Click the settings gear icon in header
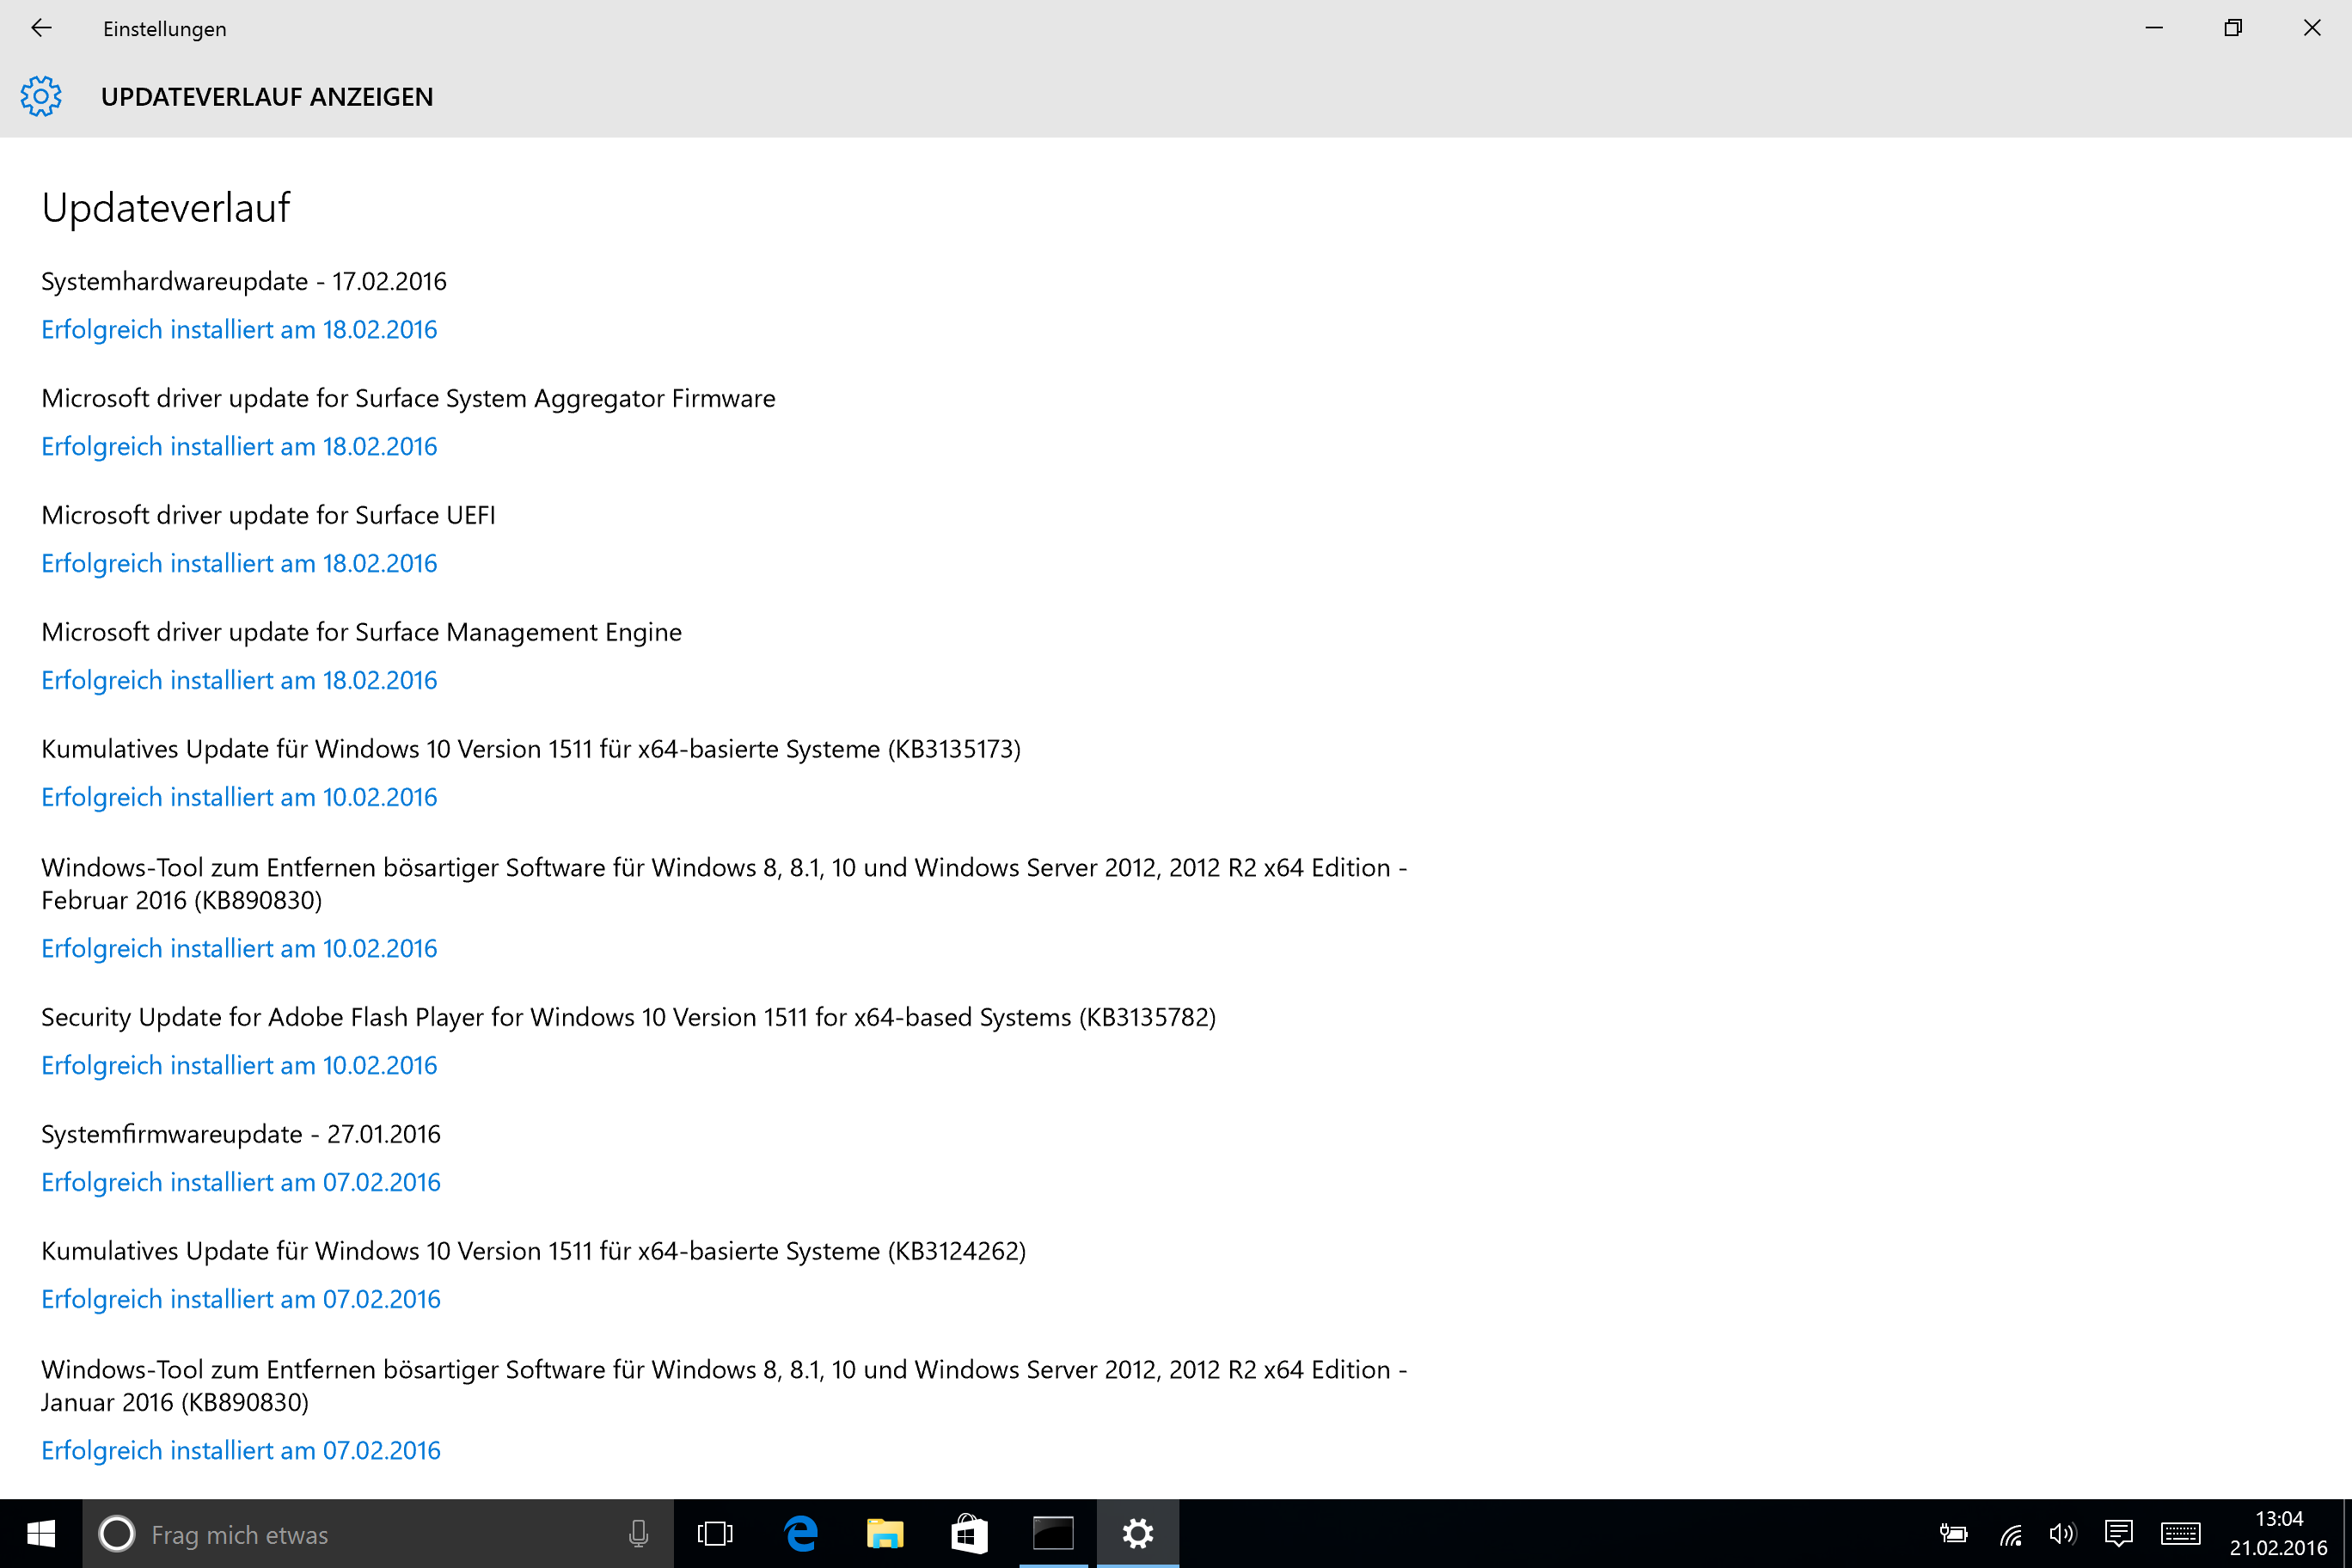This screenshot has width=2352, height=1568. point(41,96)
